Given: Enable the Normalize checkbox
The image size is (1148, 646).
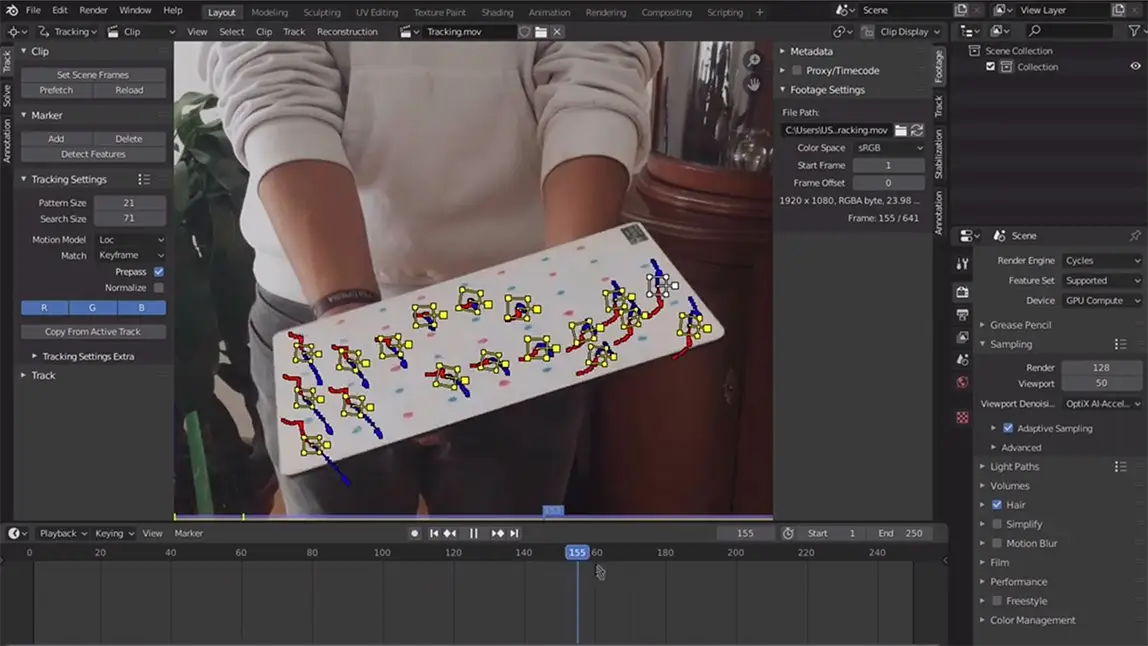Looking at the screenshot, I should [158, 288].
